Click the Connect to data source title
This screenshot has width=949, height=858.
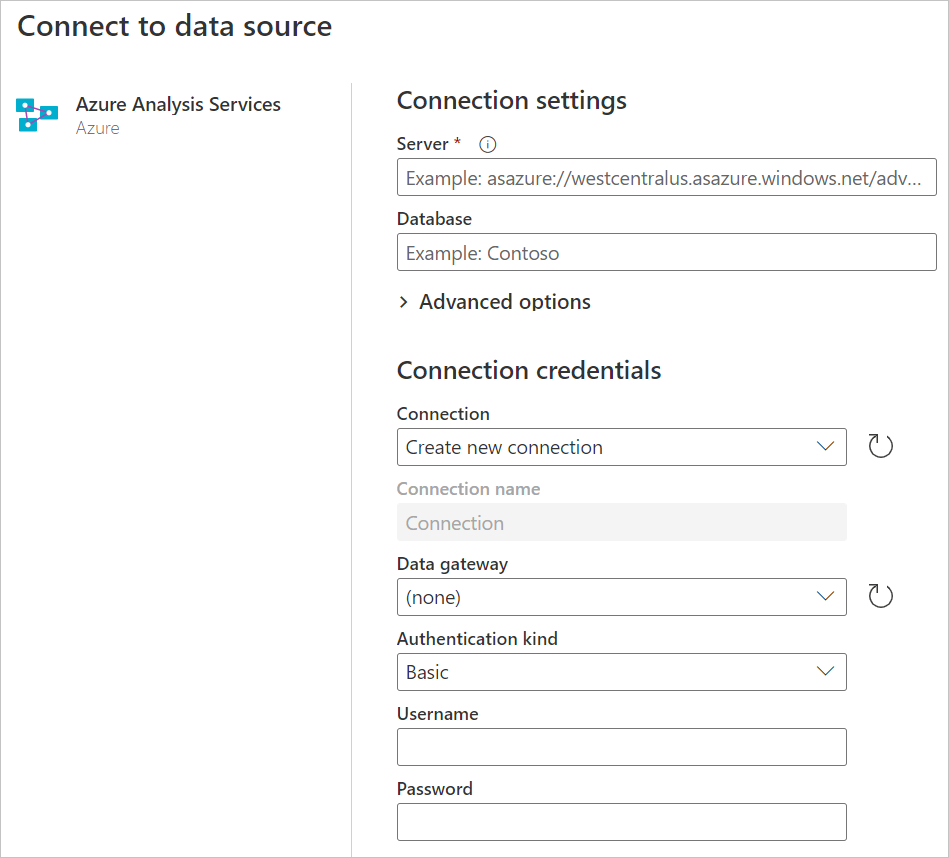[x=175, y=26]
